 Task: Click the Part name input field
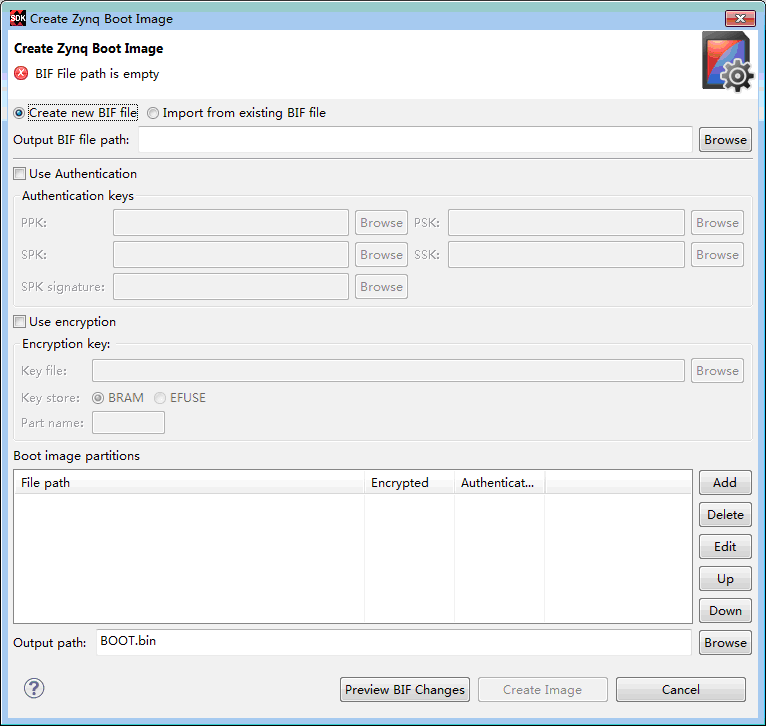[128, 423]
